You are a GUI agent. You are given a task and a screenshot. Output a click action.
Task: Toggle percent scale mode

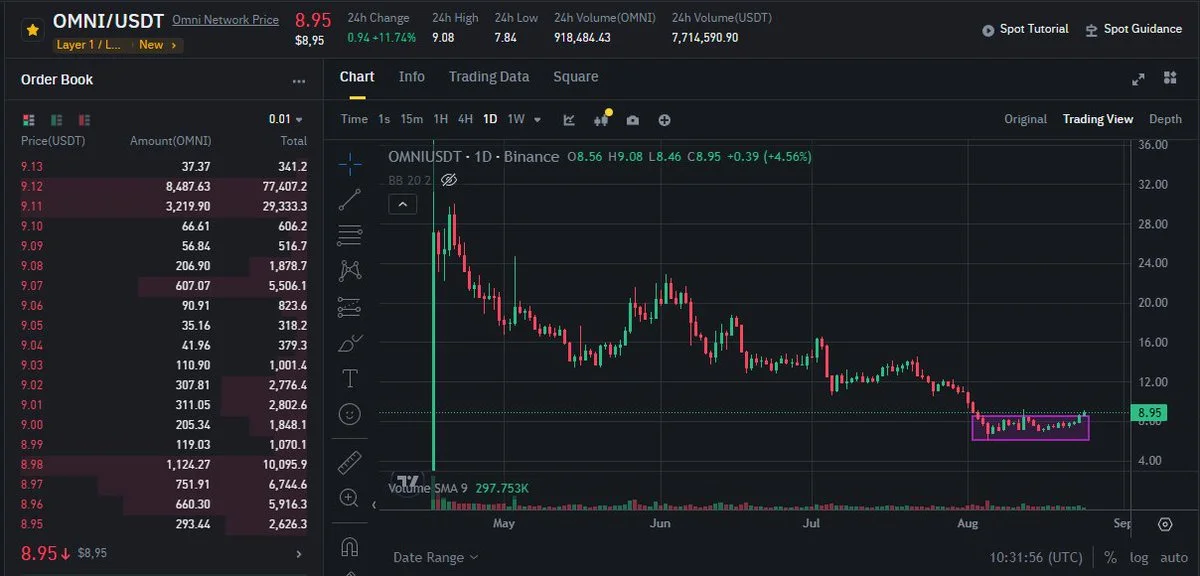[1110, 557]
